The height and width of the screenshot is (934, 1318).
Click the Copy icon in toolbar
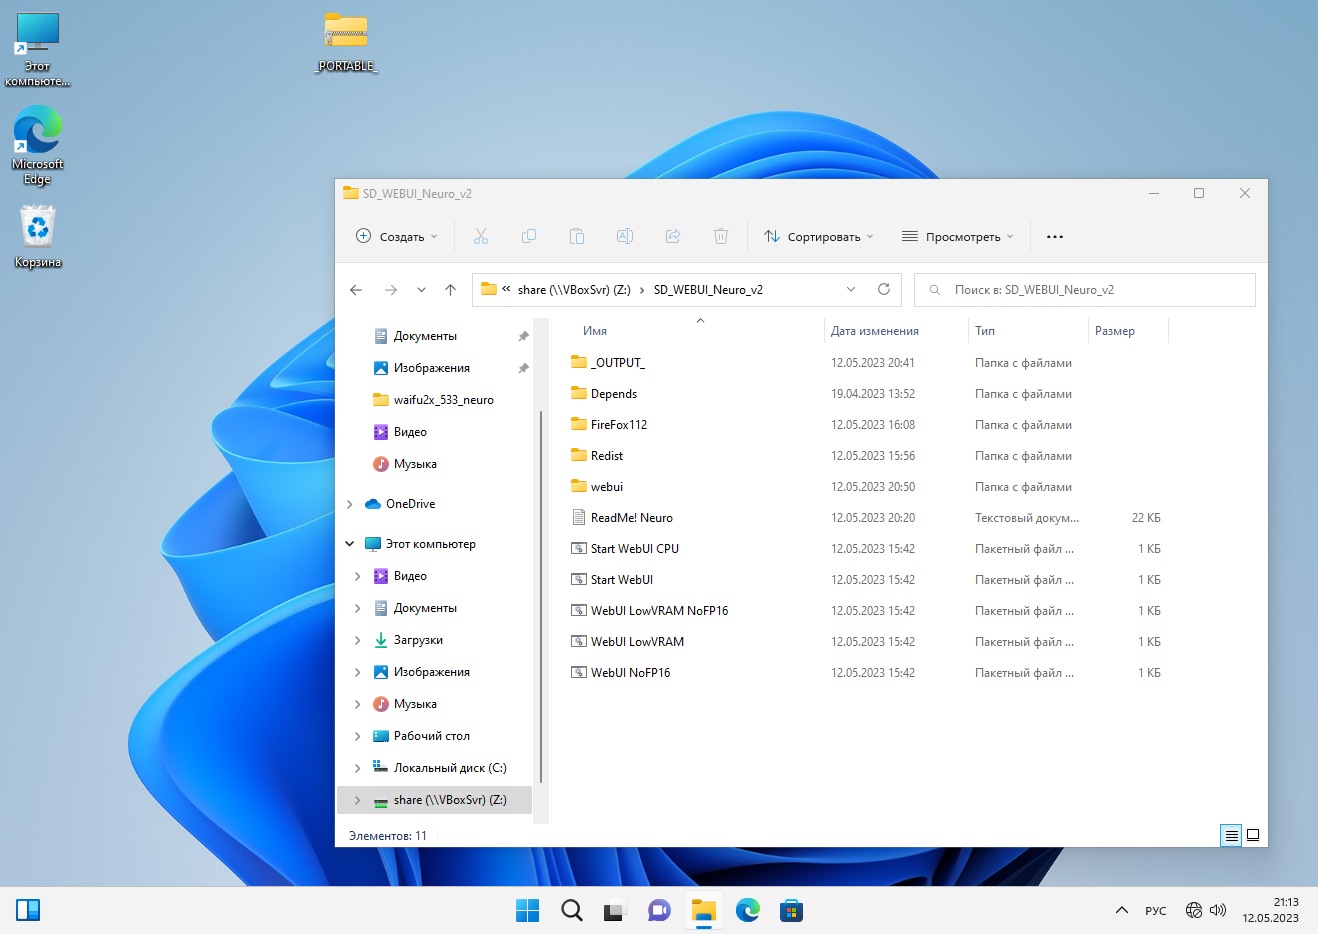(x=529, y=237)
